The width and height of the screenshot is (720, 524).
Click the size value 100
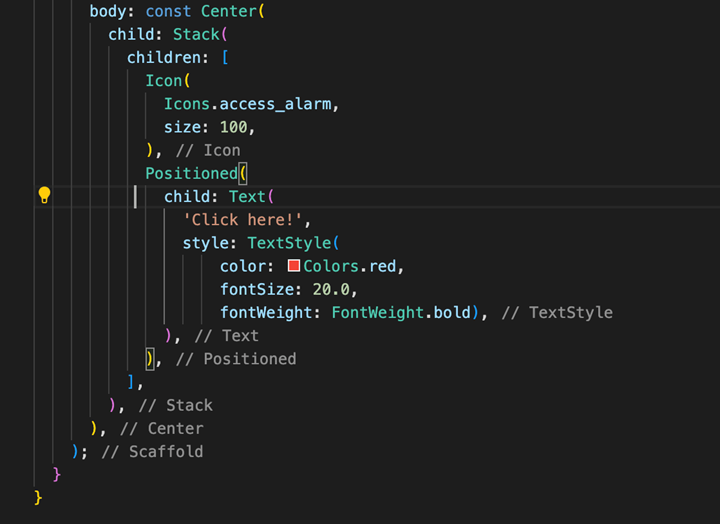coord(234,127)
